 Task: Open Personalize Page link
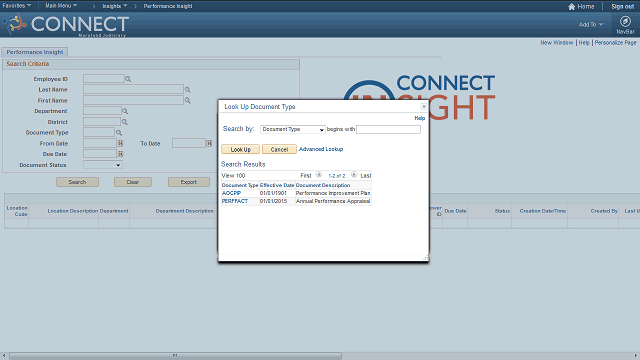coord(615,42)
